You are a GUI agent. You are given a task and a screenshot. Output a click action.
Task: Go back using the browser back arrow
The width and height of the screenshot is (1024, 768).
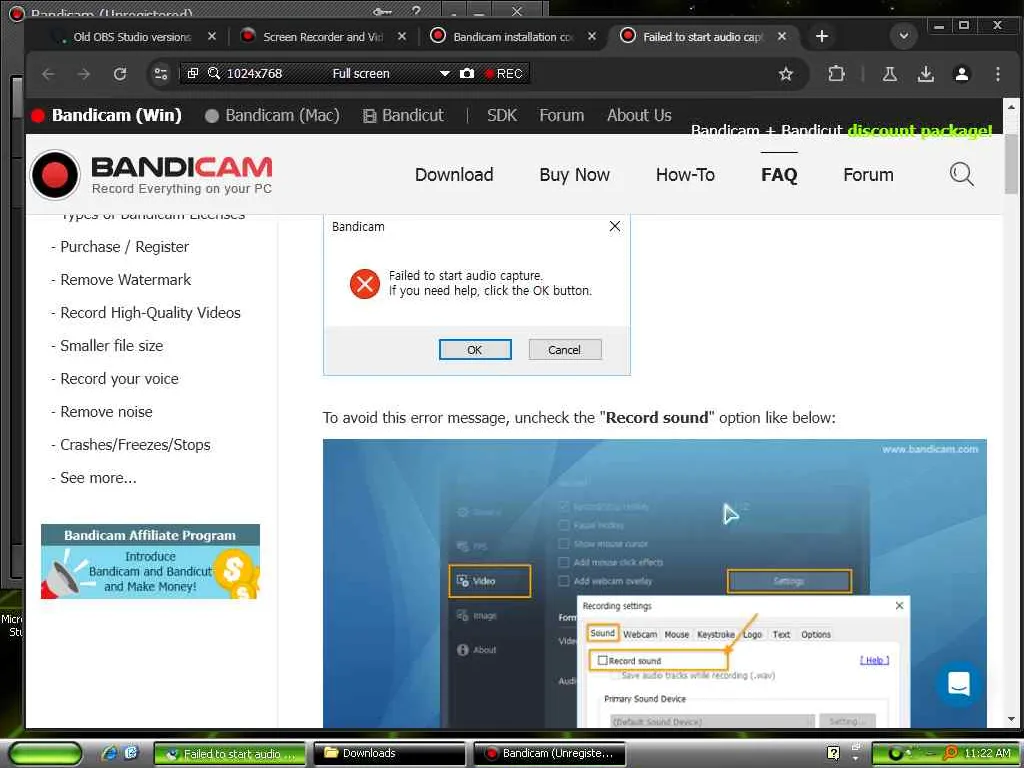click(x=48, y=74)
